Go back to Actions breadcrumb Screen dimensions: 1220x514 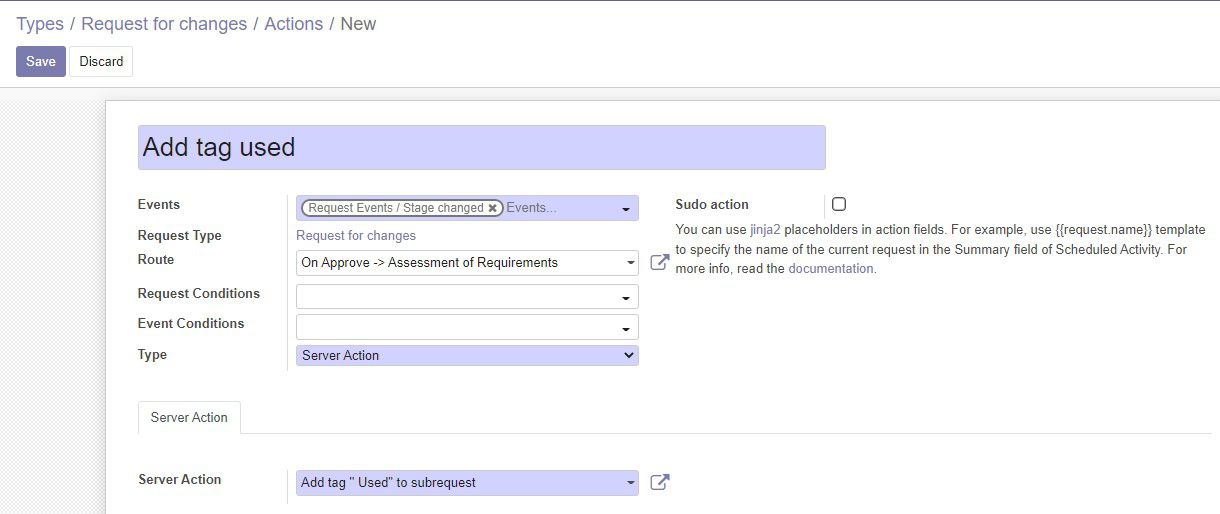coord(293,24)
